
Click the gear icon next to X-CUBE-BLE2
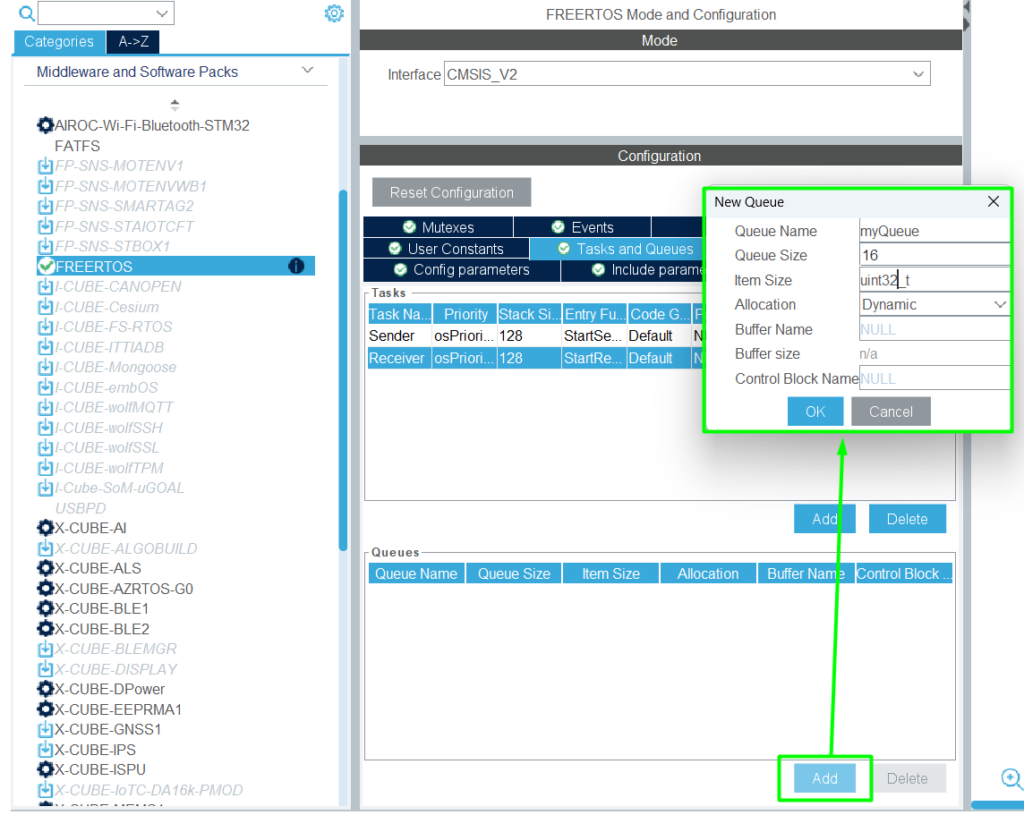click(45, 629)
